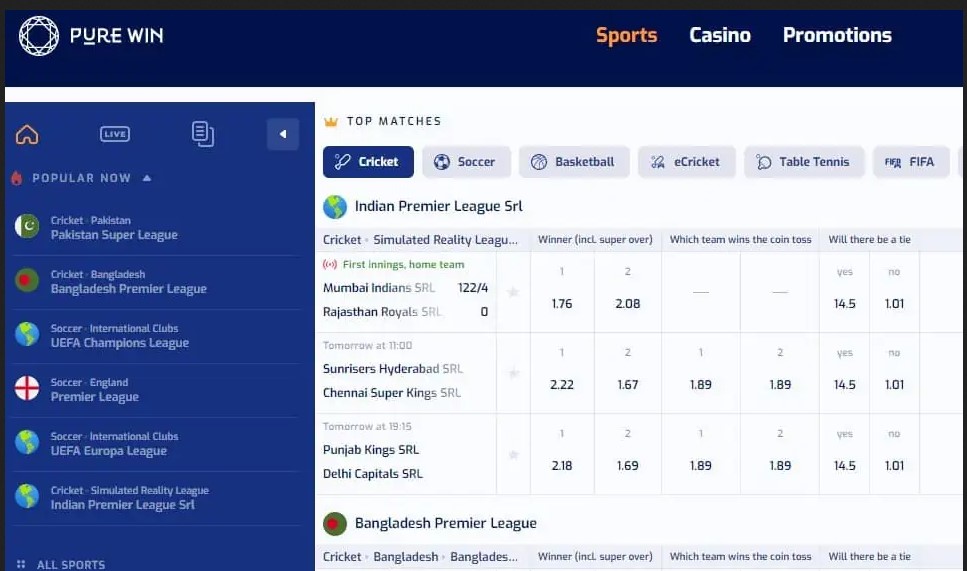
Task: Open the Bangladesh Premier League flag icon
Action: (x=335, y=524)
